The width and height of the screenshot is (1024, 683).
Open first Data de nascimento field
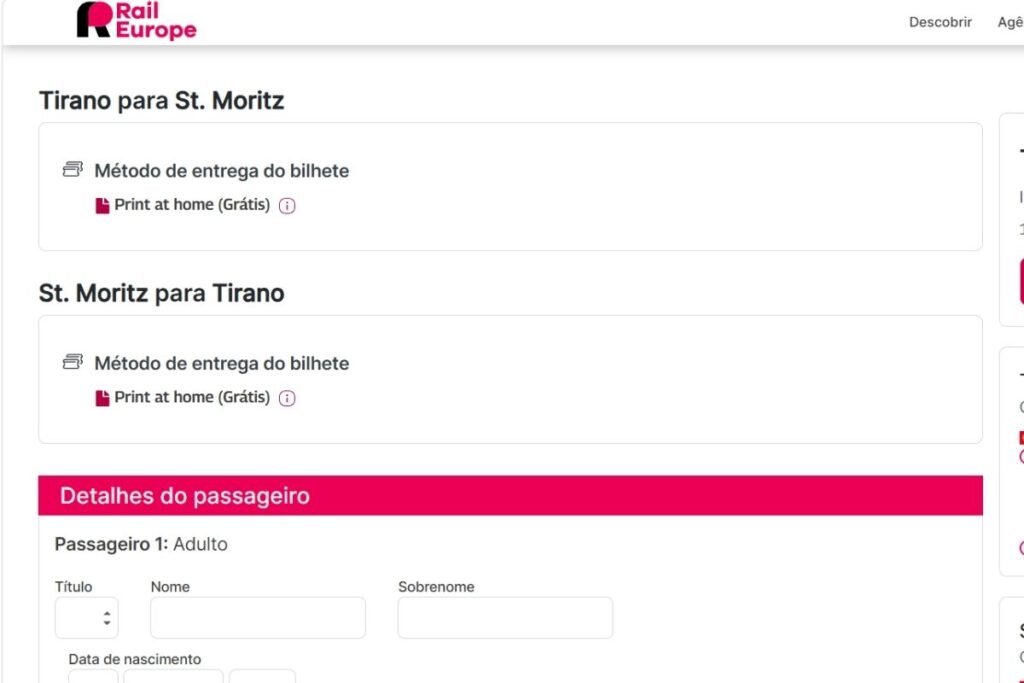coord(93,677)
